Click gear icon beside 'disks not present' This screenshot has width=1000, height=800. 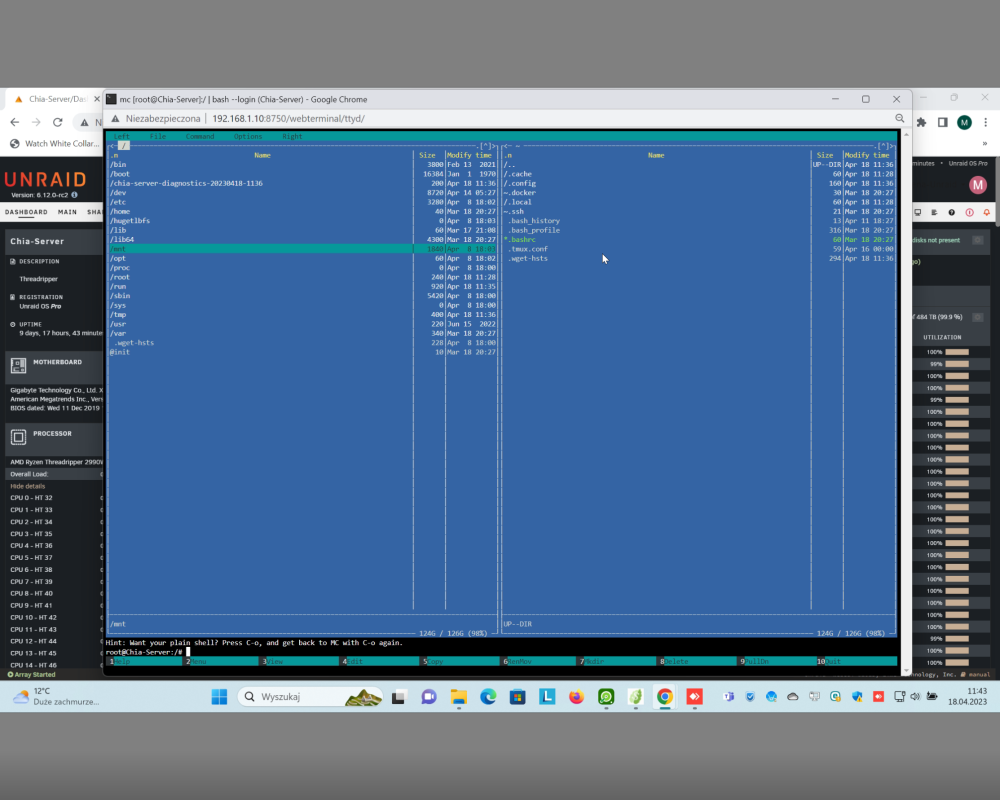pos(978,240)
